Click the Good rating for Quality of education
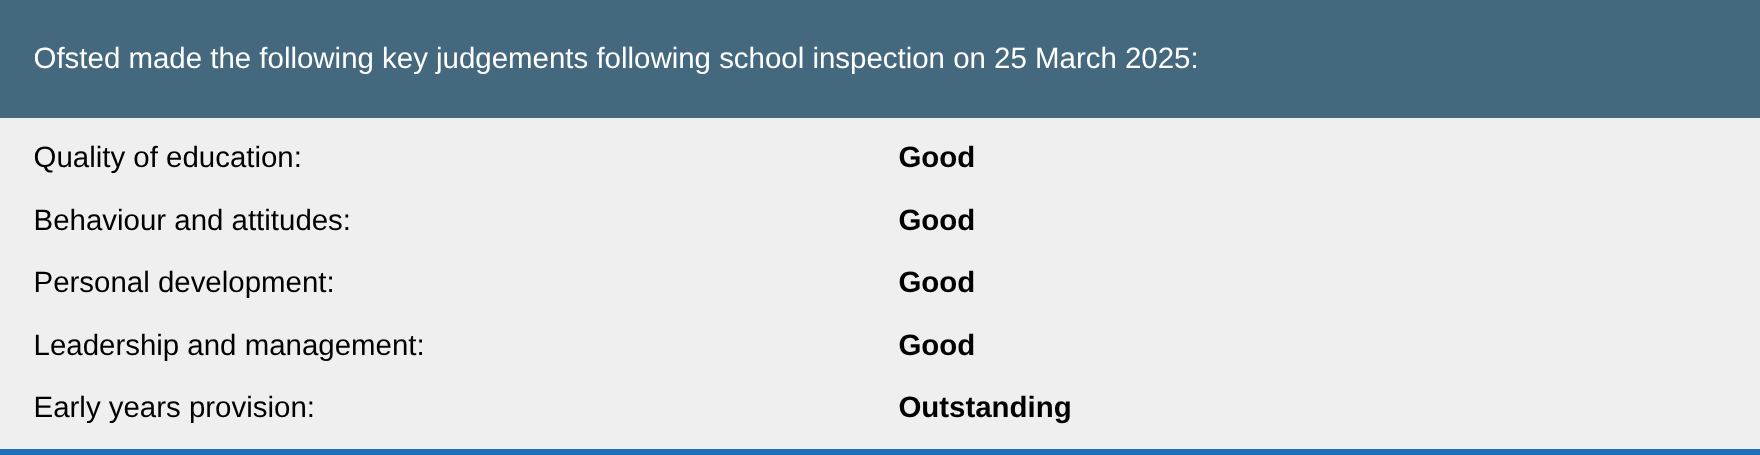The width and height of the screenshot is (1760, 455). tap(936, 158)
